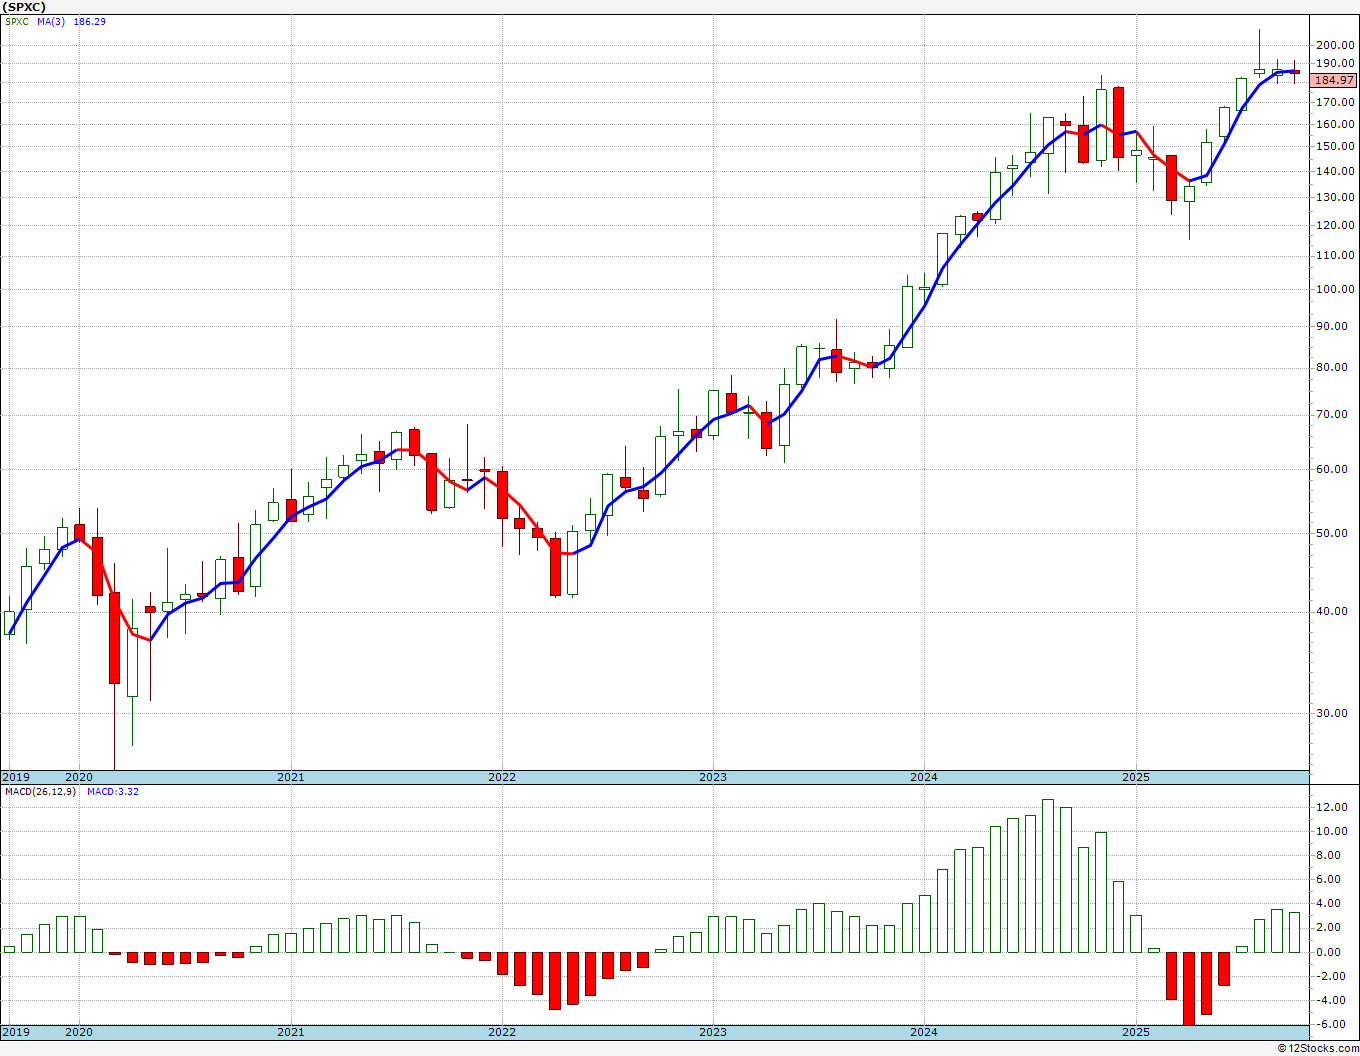Click the 2019 marker on MACD timeline

tap(15, 1032)
